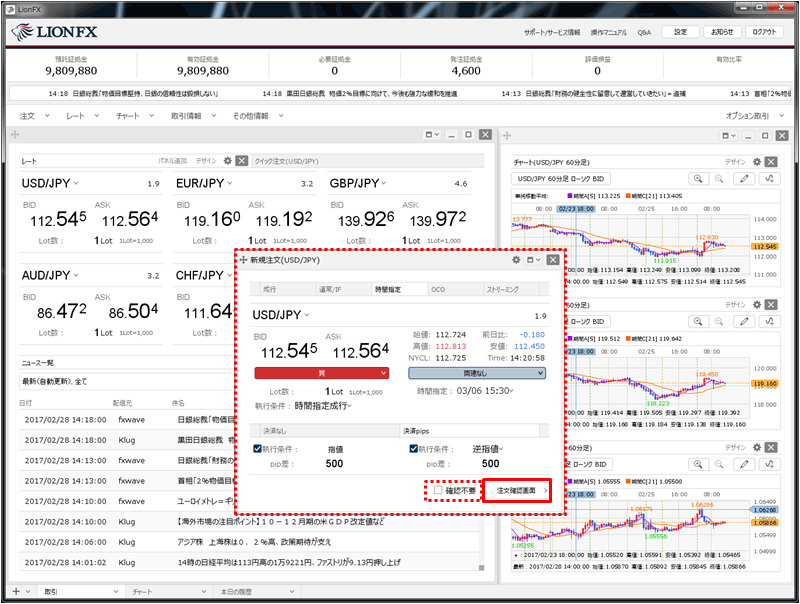This screenshot has height=604, width=800.
Task: Add indicator on the 119.160 chart
Action: [769, 321]
